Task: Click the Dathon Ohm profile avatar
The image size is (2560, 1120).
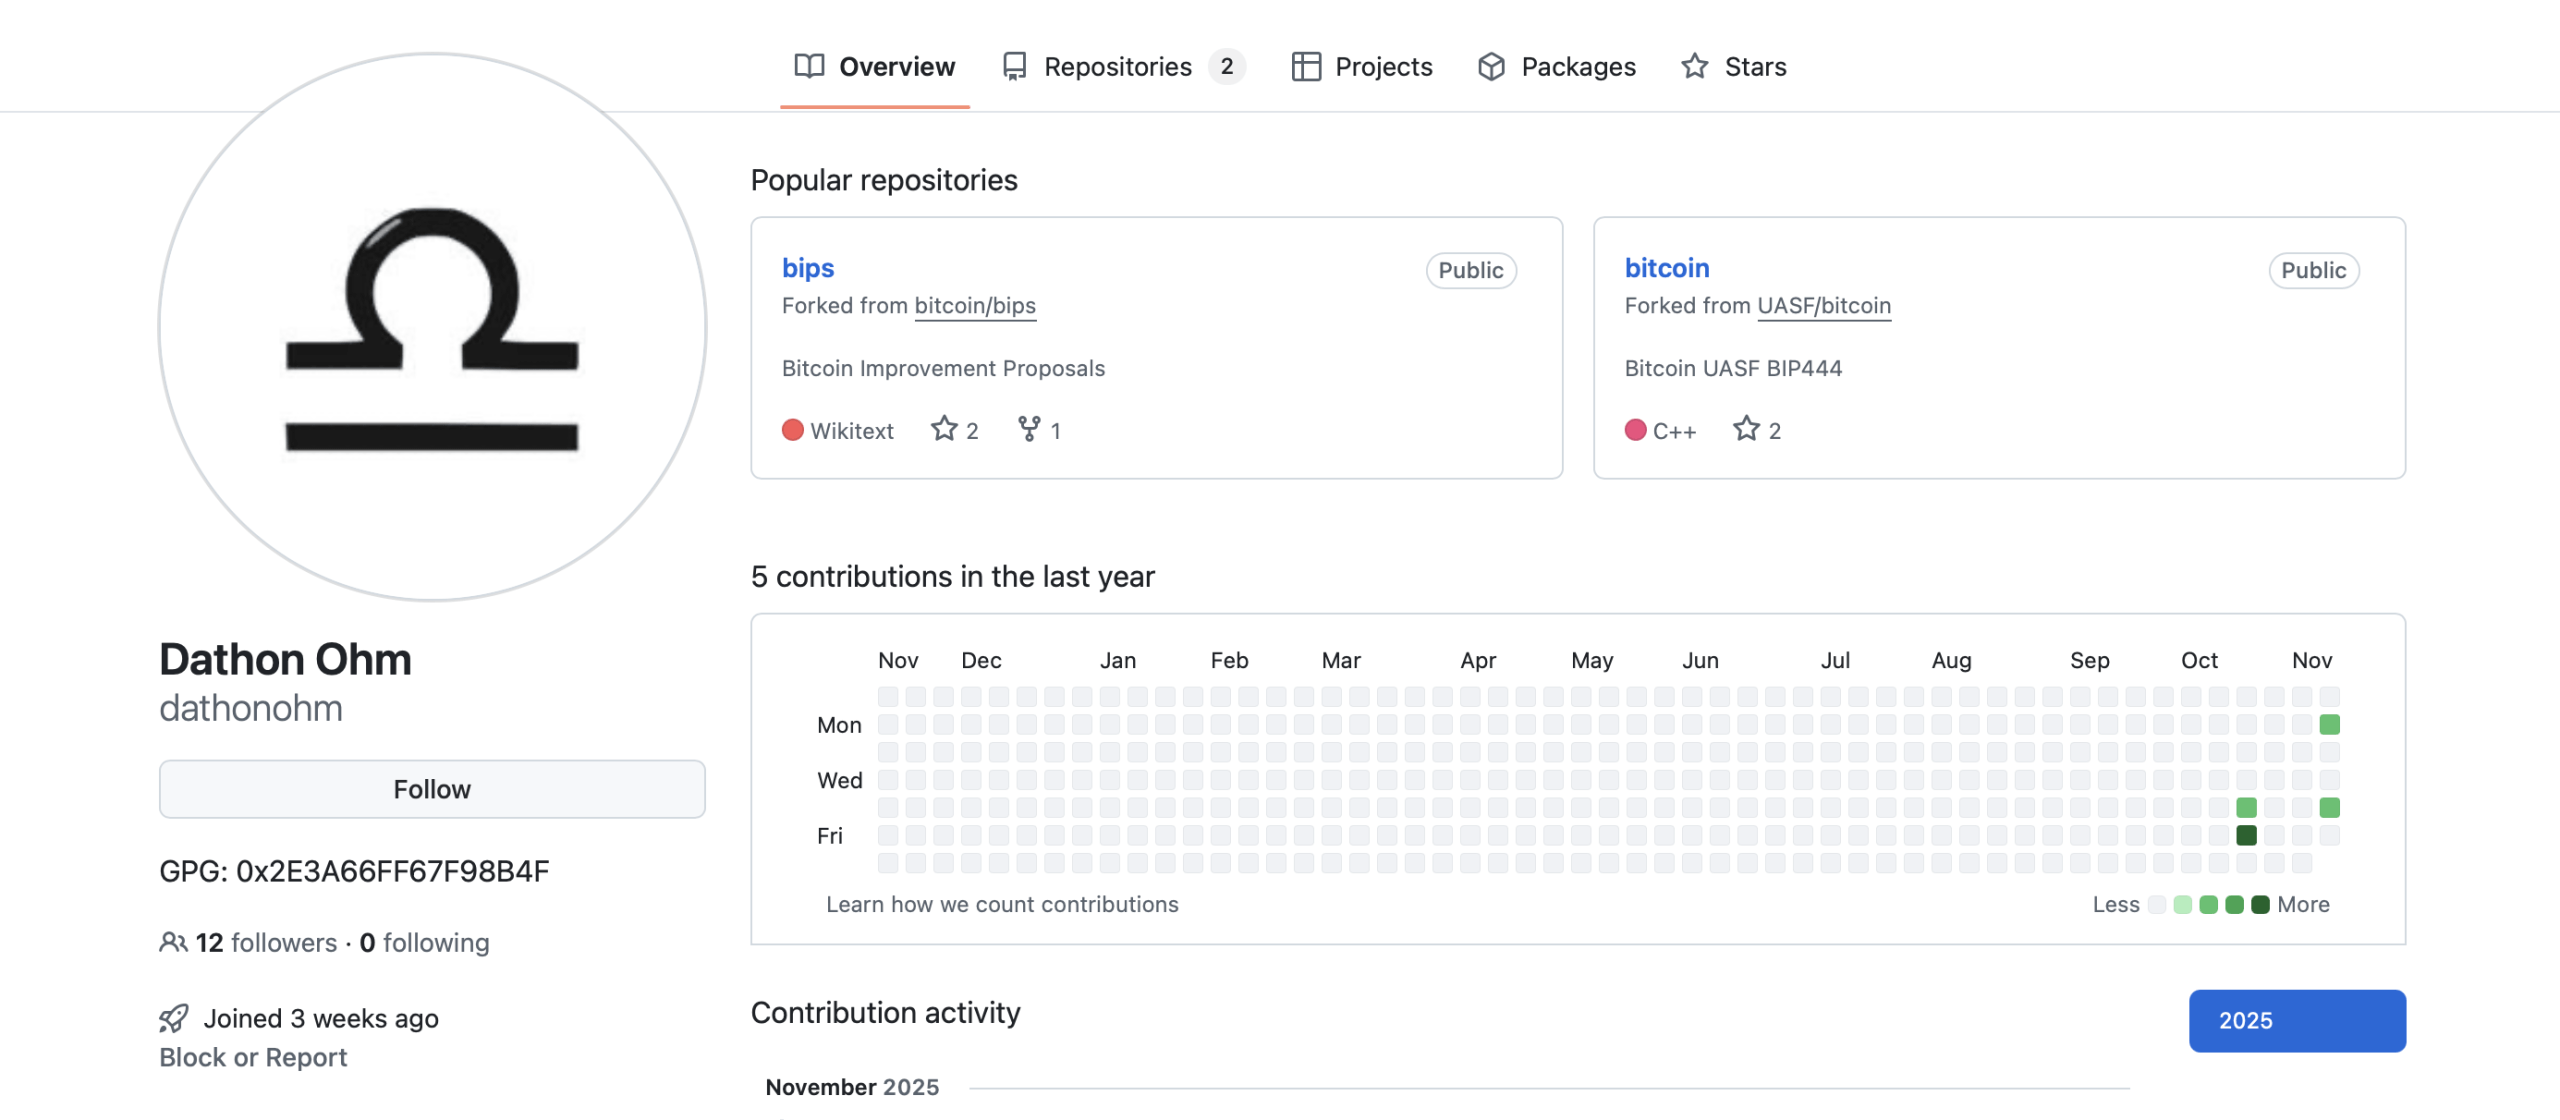Action: click(432, 328)
